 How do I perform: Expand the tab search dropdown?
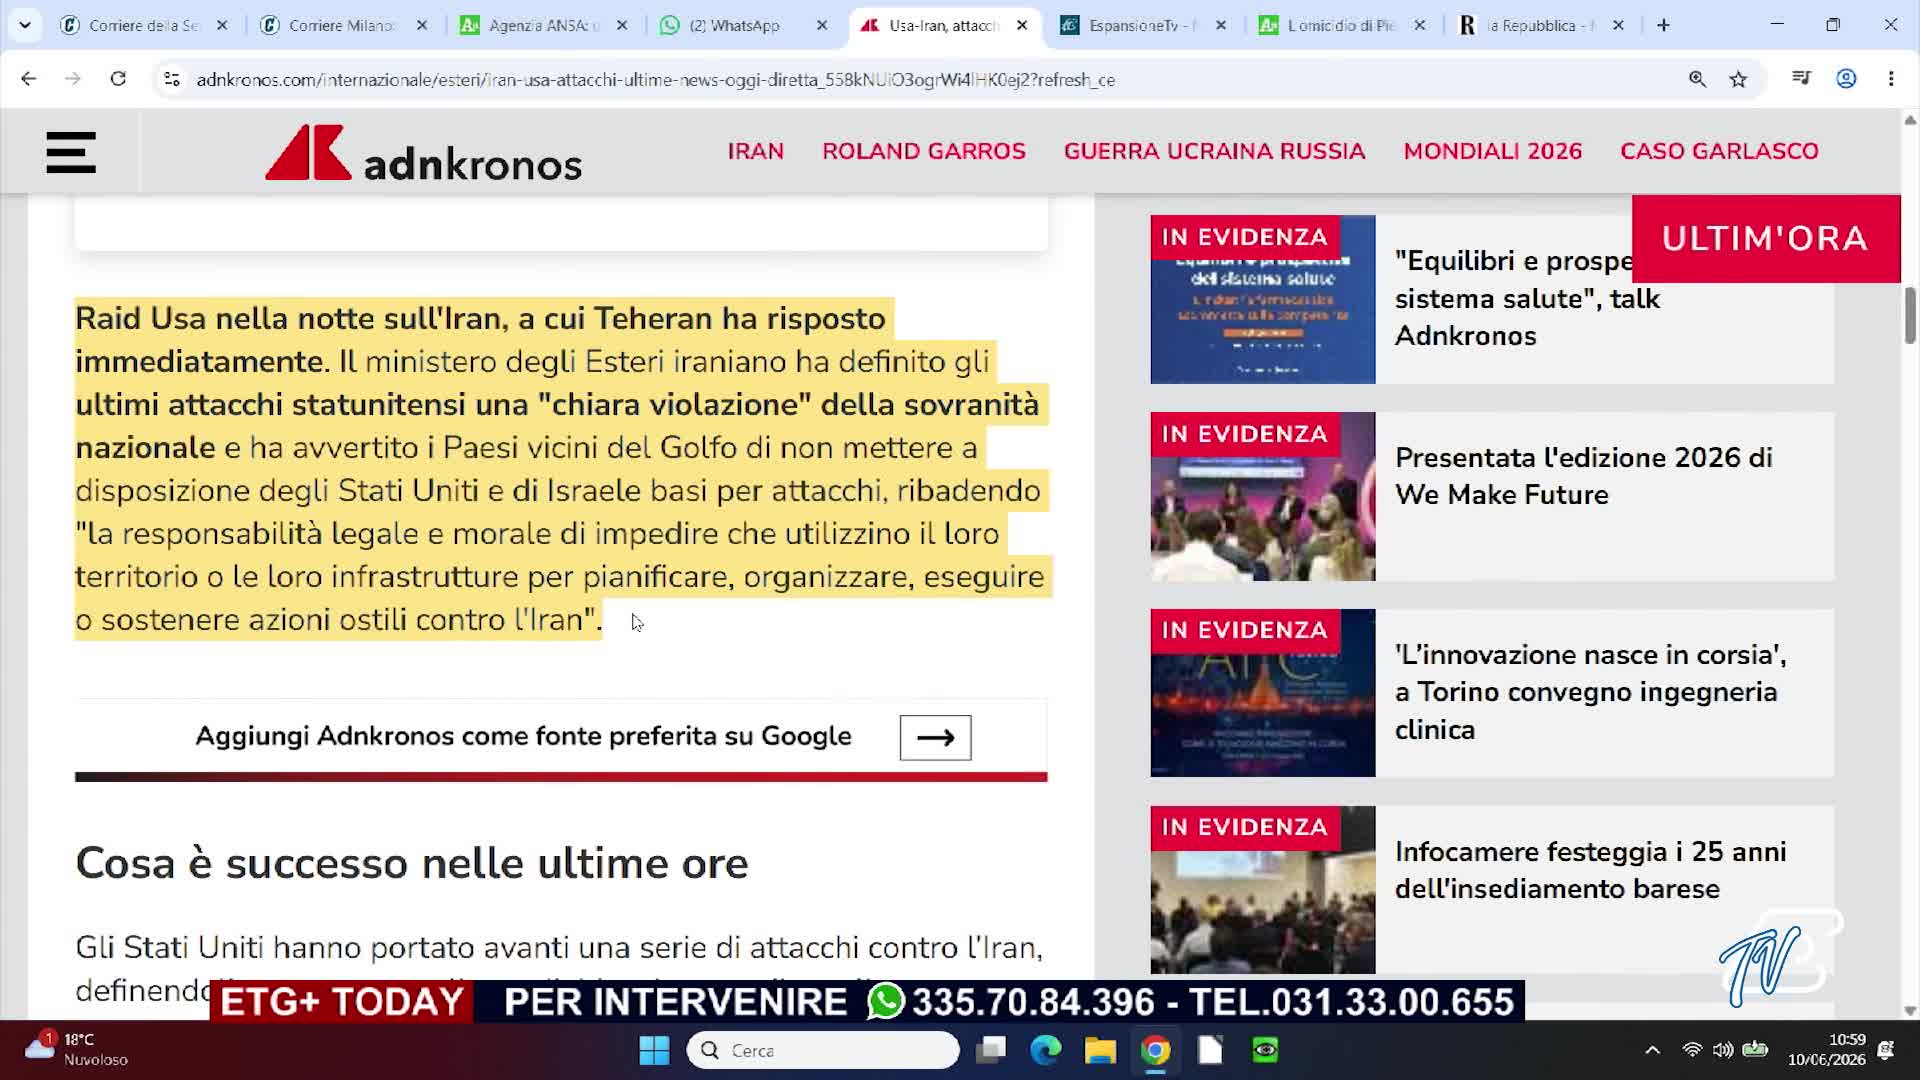coord(25,25)
